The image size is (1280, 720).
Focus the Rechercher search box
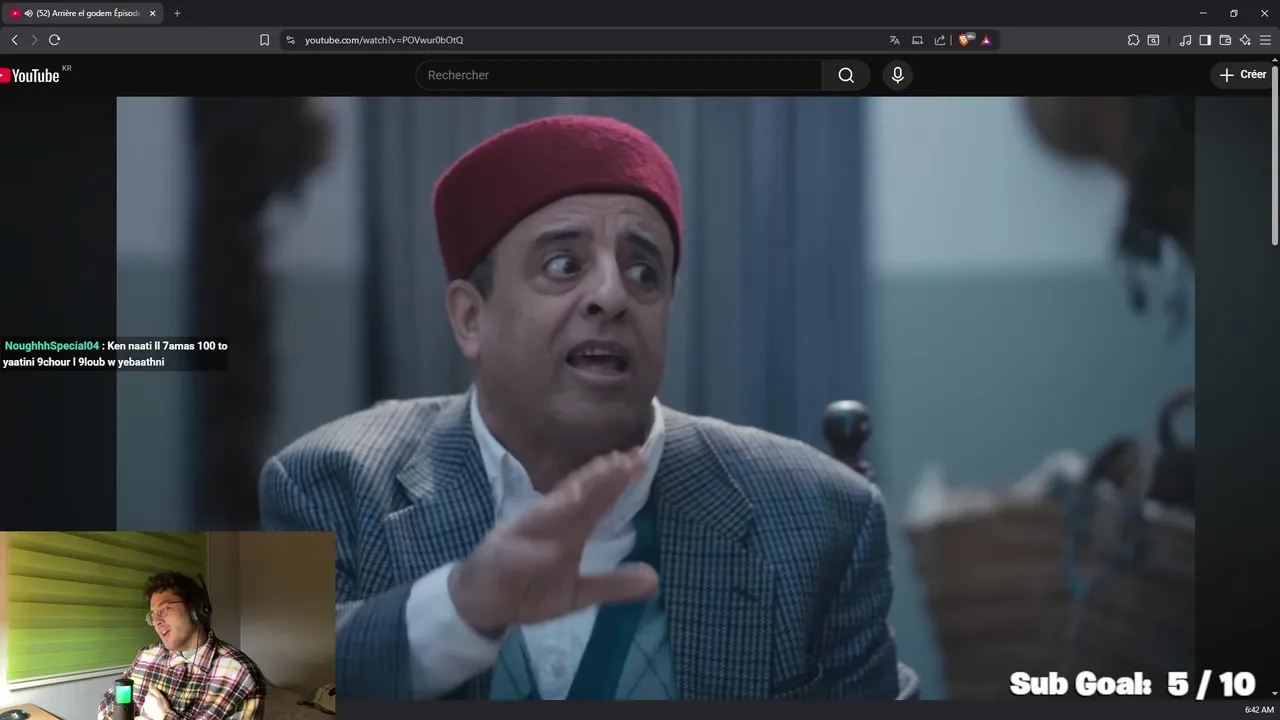[x=619, y=75]
